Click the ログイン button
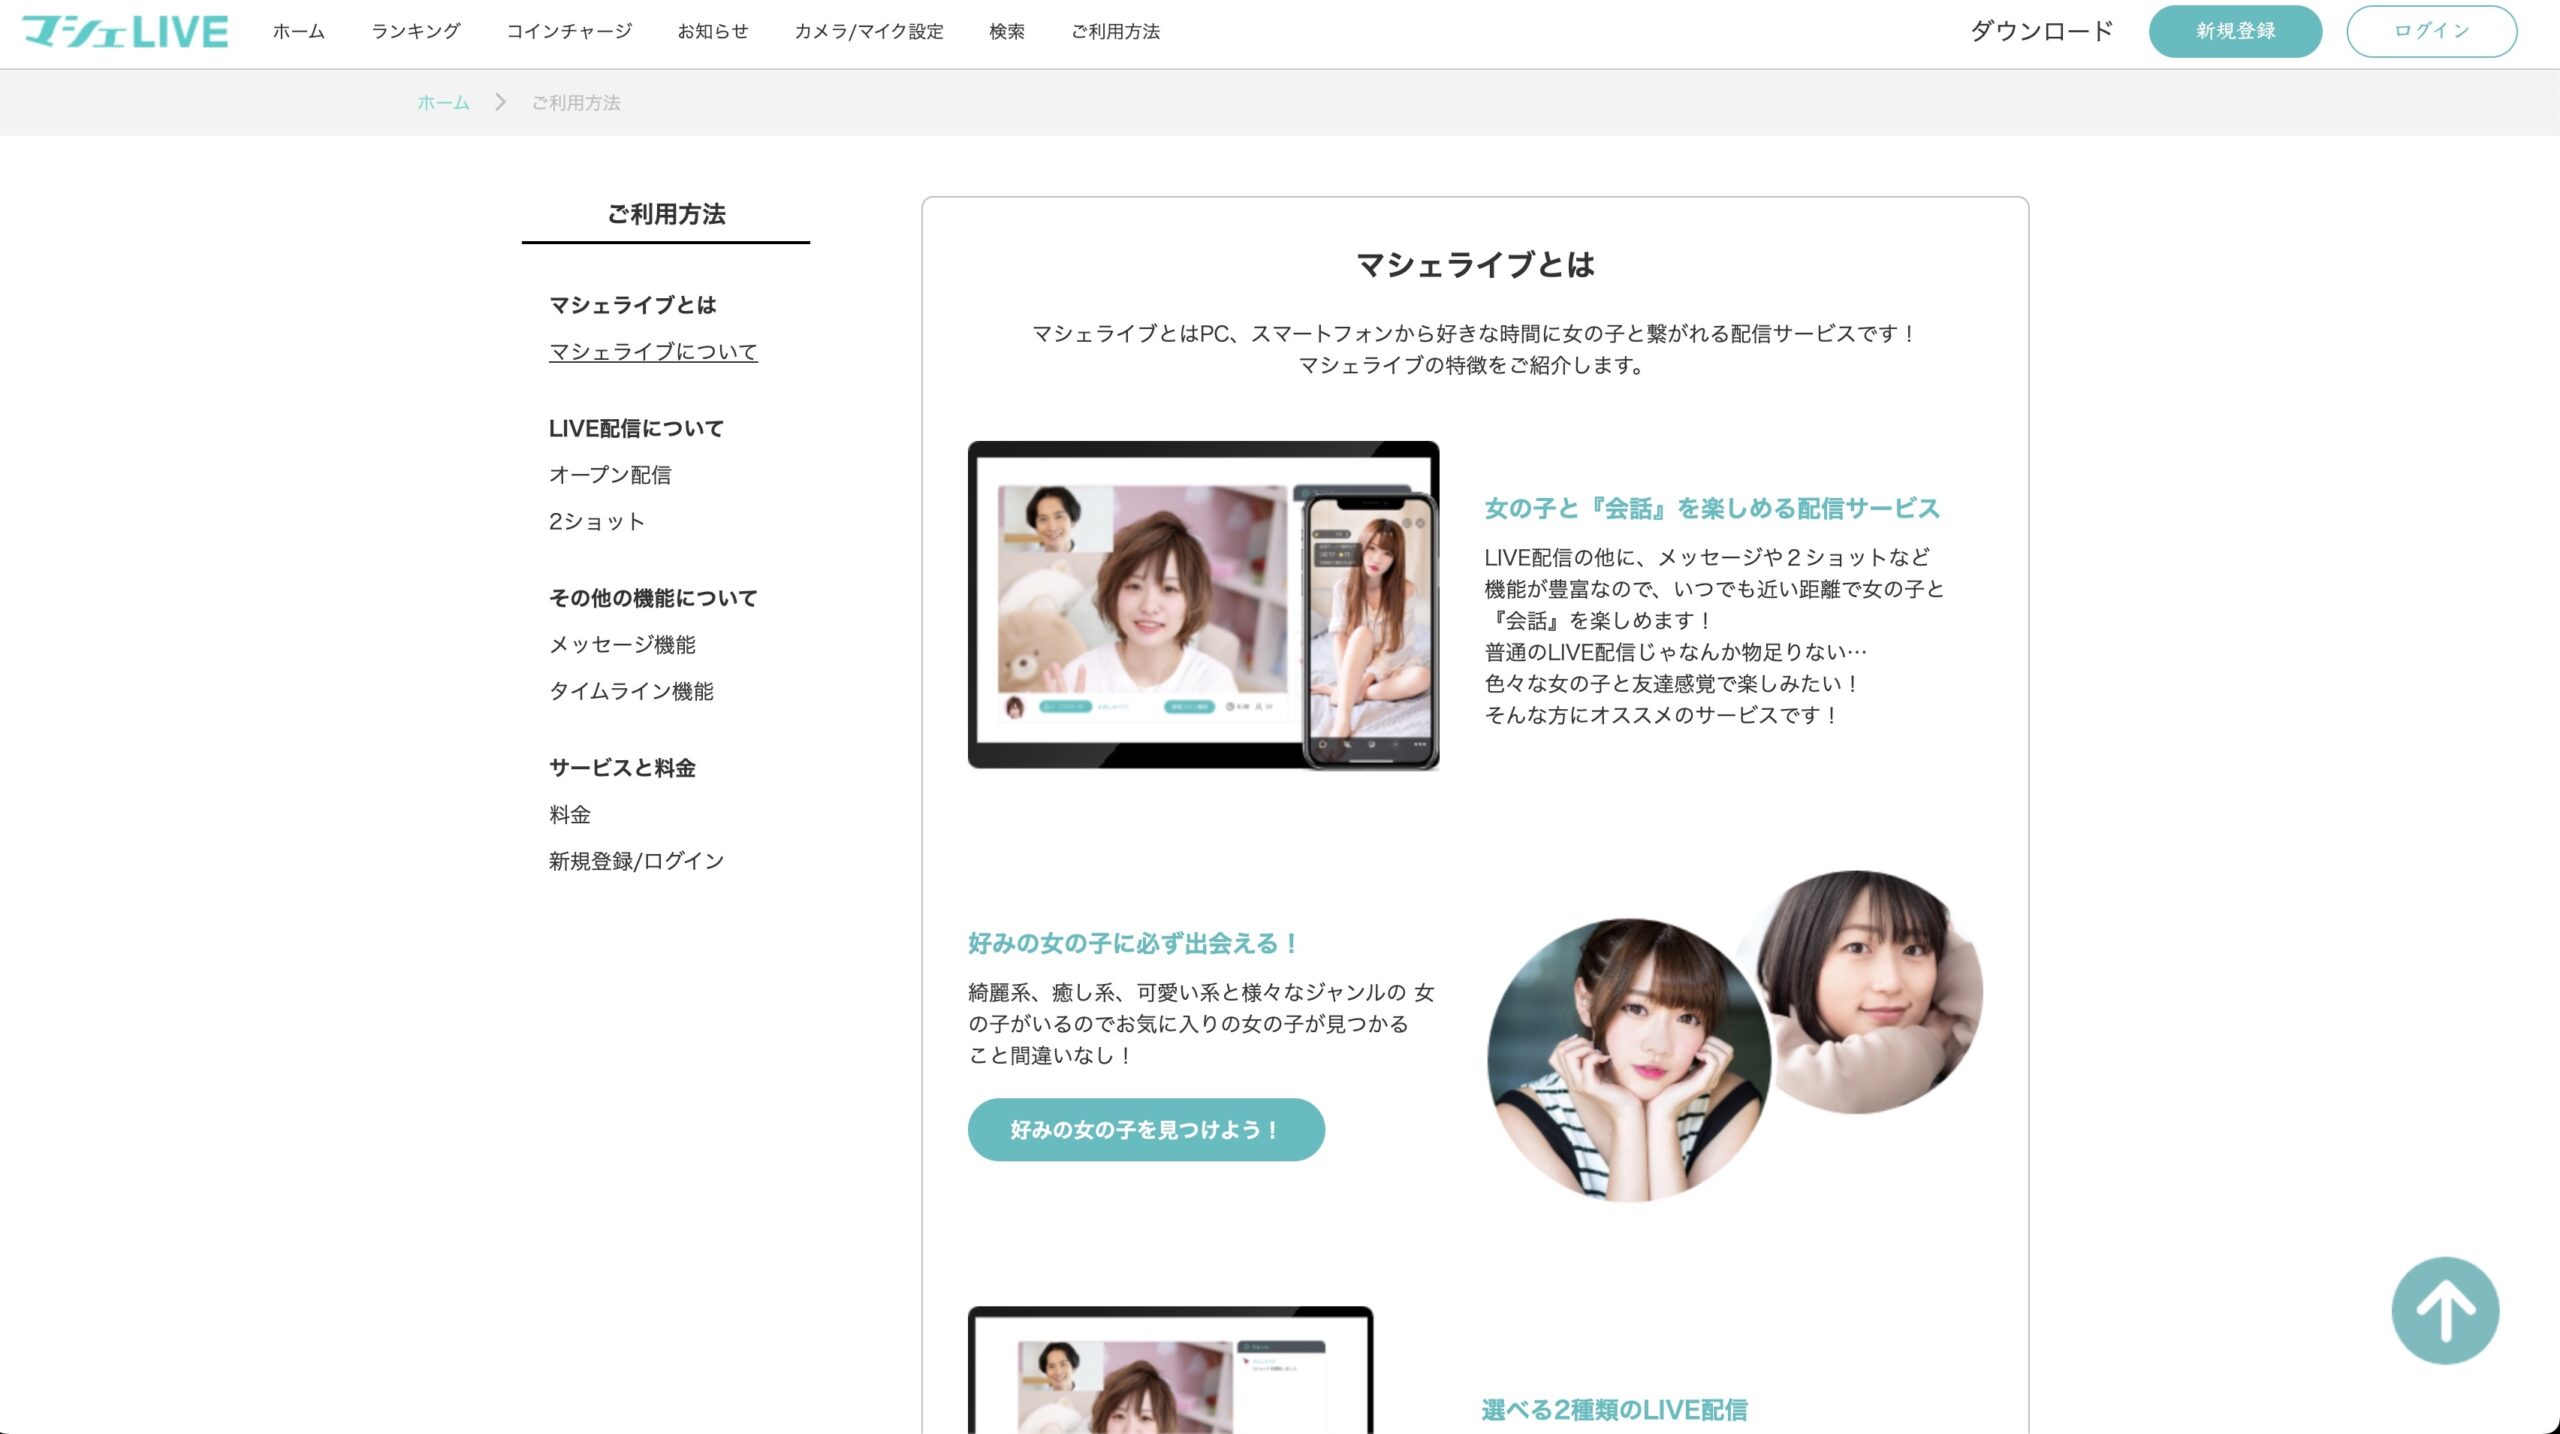This screenshot has width=2560, height=1434. point(2431,31)
